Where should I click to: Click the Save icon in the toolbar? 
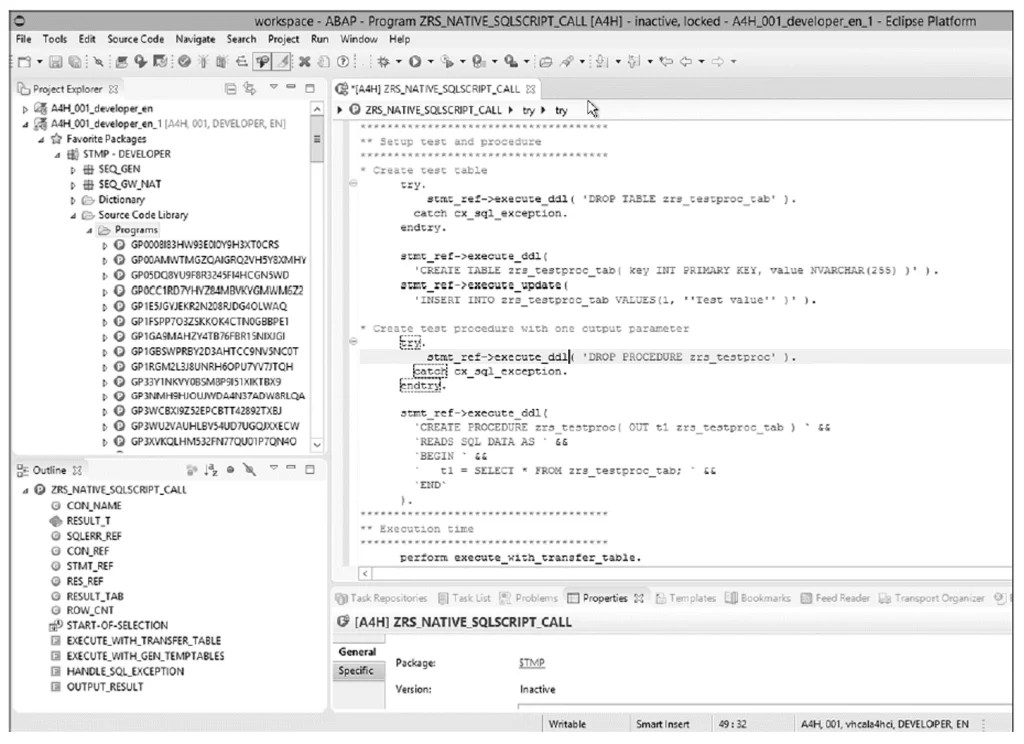click(56, 61)
